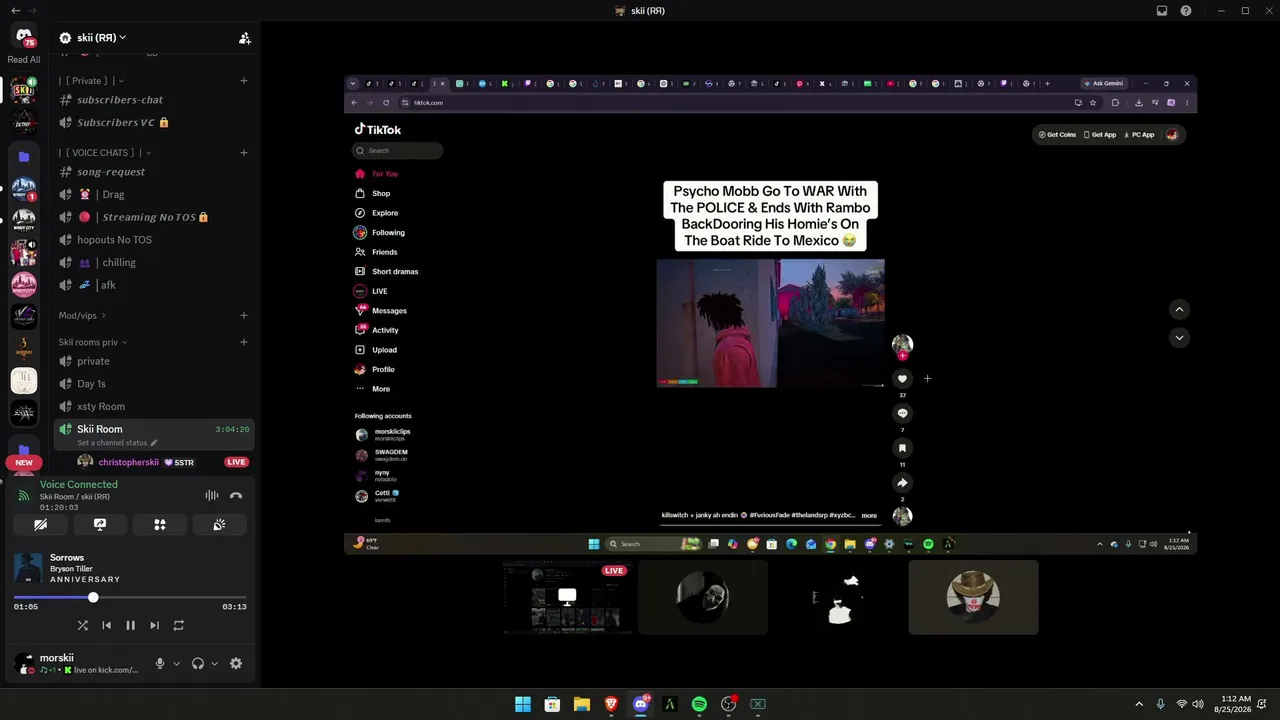This screenshot has width=1280, height=720.
Task: Add a channel to Mod/vips category
Action: (244, 316)
